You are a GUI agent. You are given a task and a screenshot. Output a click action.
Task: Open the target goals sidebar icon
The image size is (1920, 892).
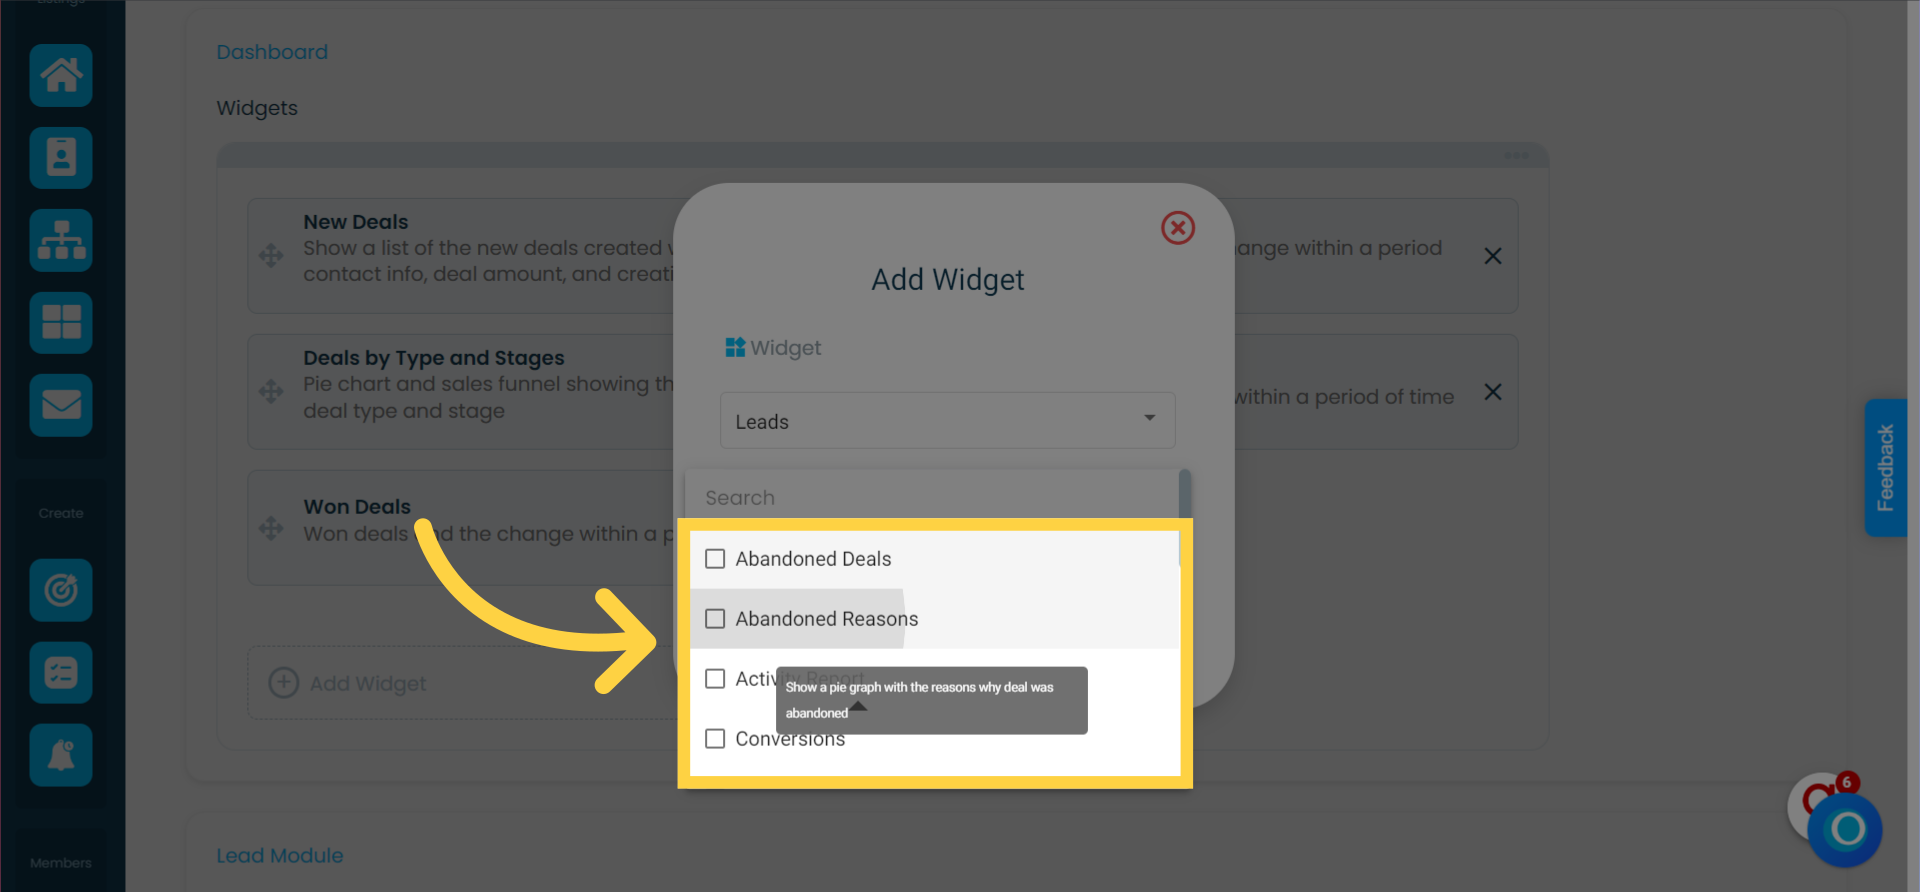coord(61,590)
